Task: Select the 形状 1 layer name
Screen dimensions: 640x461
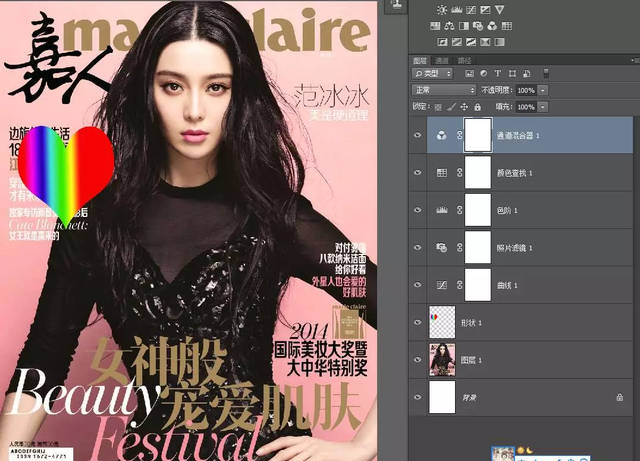Action: coord(471,323)
